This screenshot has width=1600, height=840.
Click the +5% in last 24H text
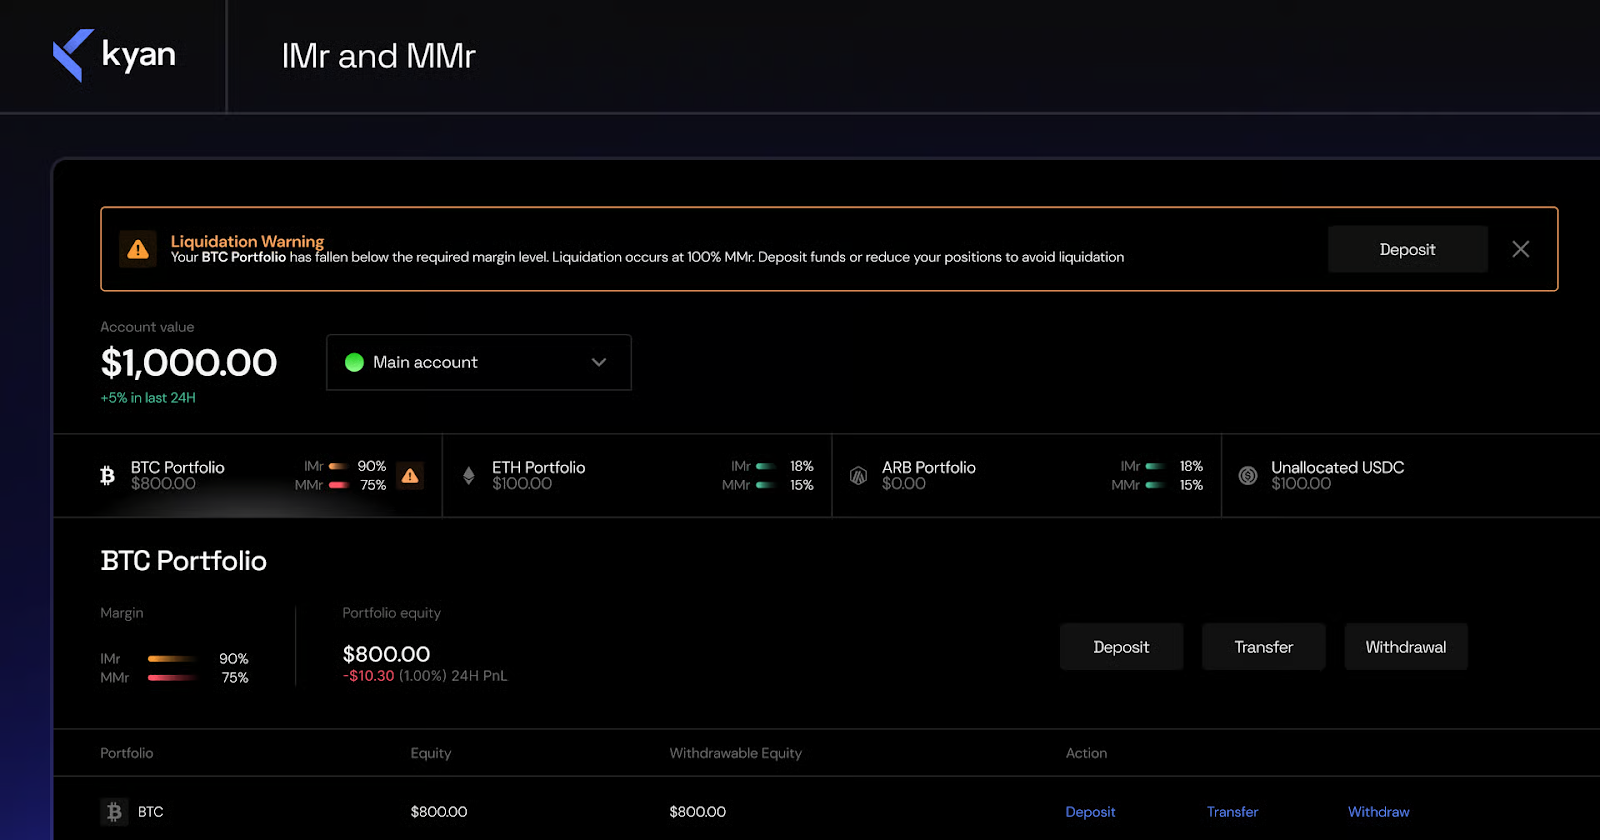(x=148, y=398)
